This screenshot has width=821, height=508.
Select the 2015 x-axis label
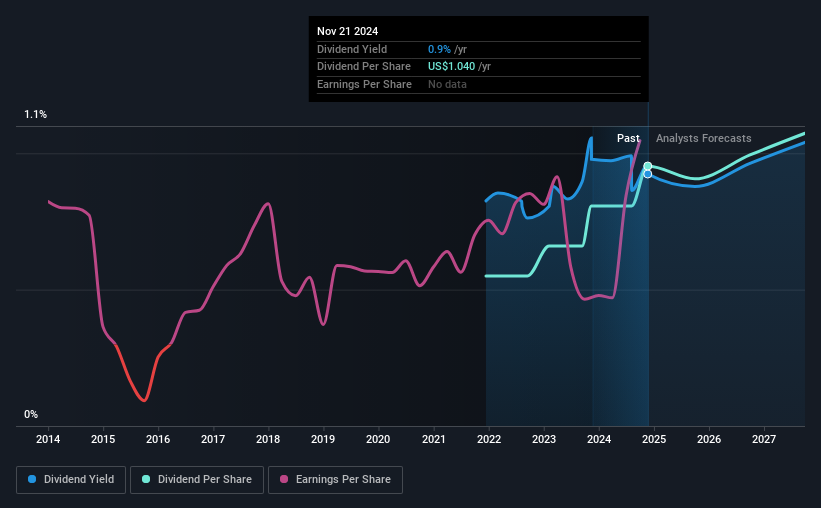[103, 439]
